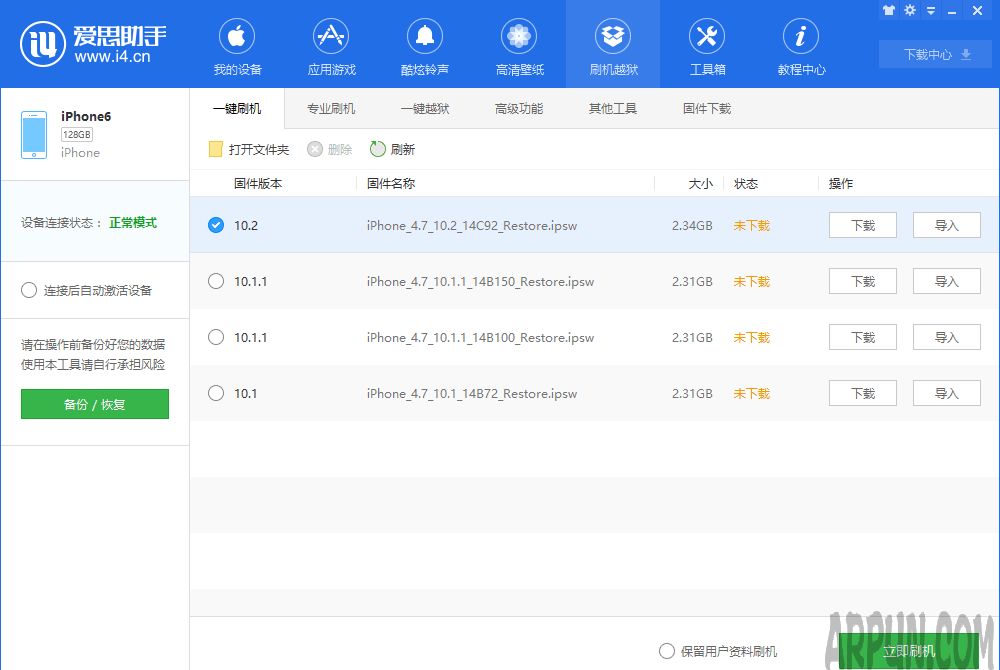Screen dimensions: 1000x670
Task: Open the 工具箱 (Toolbox) section
Action: (x=707, y=44)
